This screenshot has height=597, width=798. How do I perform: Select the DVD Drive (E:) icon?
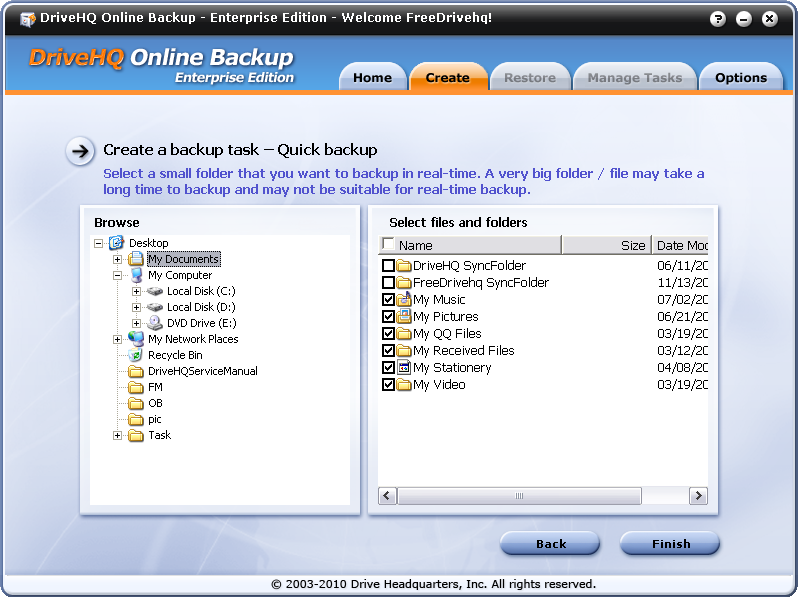point(155,323)
